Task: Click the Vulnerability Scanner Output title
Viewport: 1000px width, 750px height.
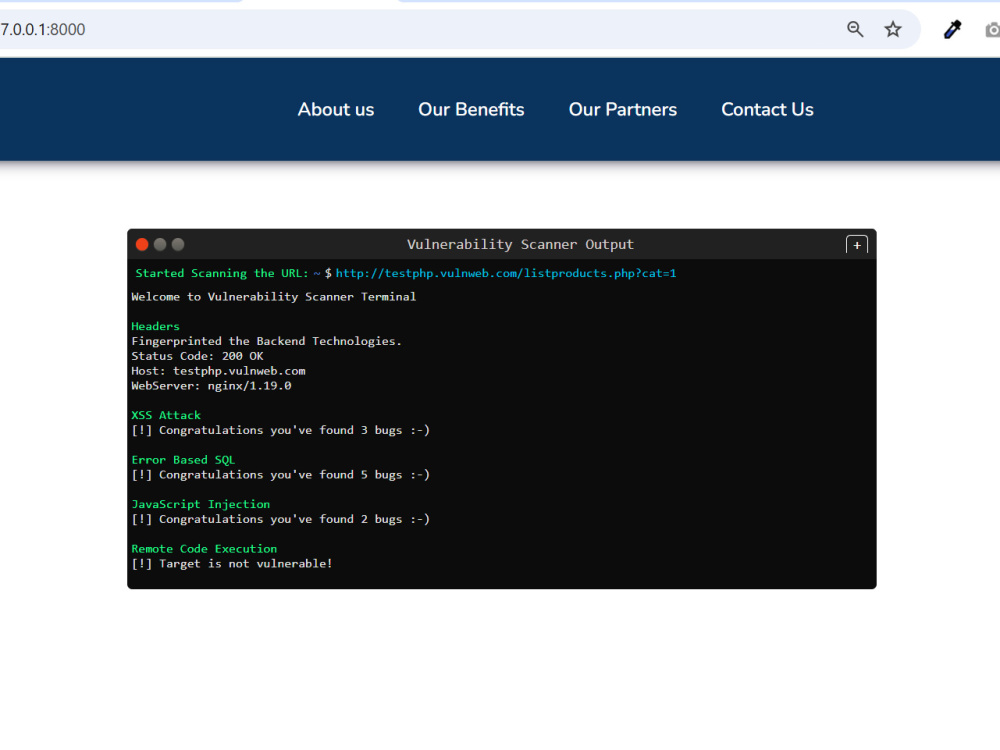Action: click(x=520, y=244)
